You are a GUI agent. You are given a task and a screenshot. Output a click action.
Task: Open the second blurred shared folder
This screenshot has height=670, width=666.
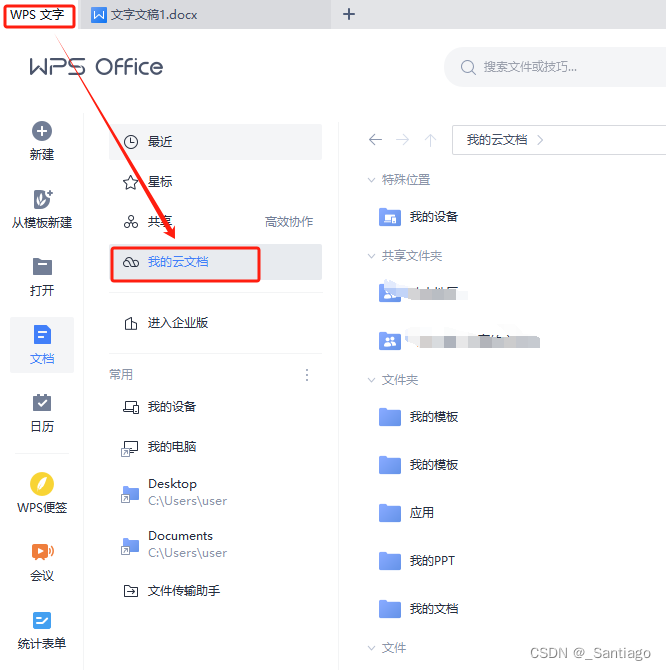point(459,341)
